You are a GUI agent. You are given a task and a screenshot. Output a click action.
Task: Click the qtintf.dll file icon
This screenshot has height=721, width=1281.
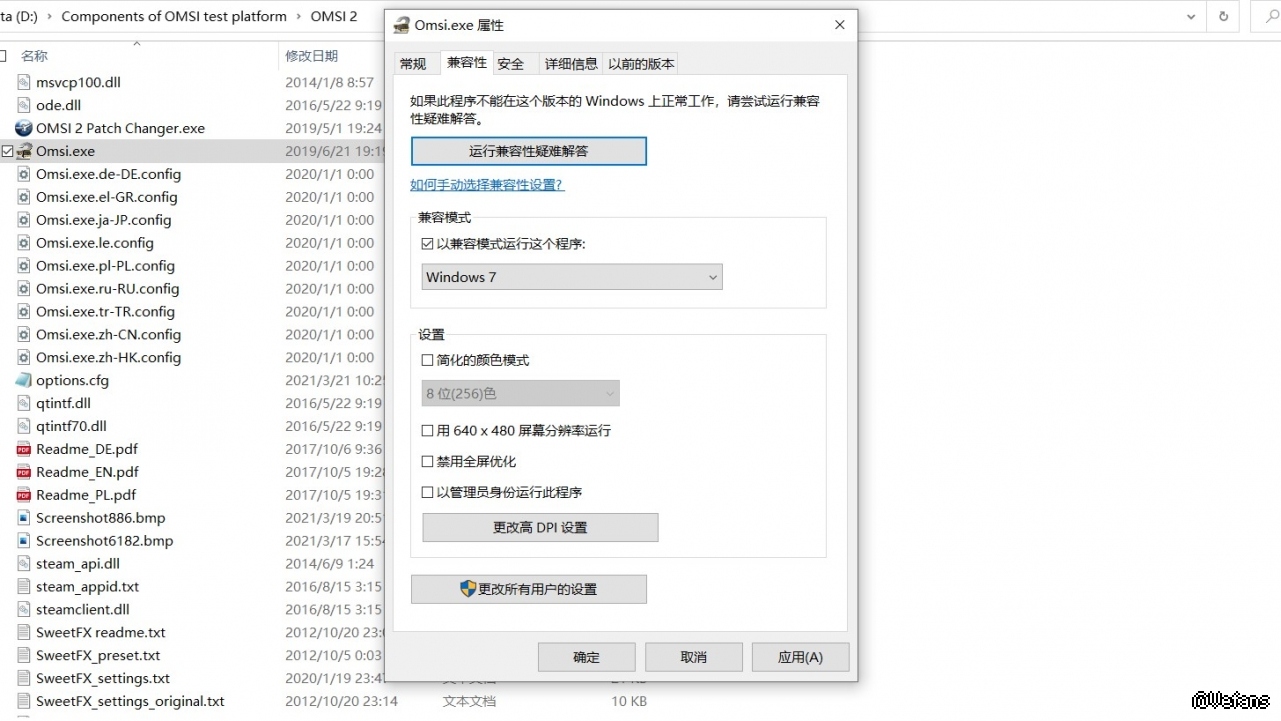point(24,403)
